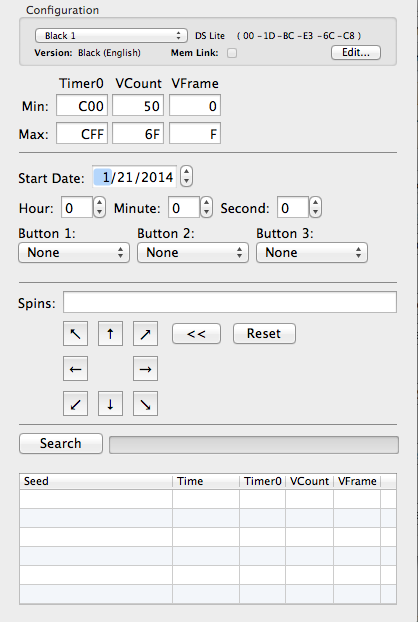This screenshot has height=622, width=418.
Task: Click the VCount Max field
Action: pos(138,133)
